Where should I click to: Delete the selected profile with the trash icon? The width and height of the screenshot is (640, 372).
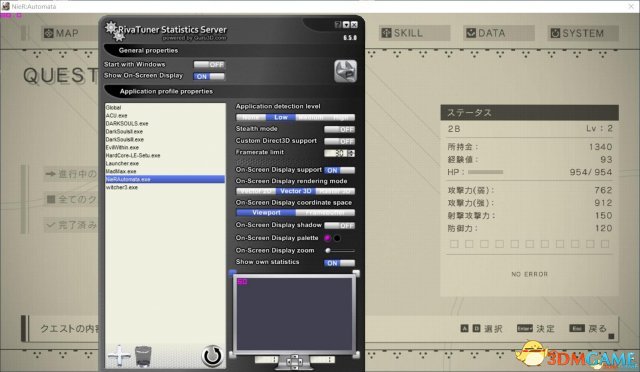143,356
